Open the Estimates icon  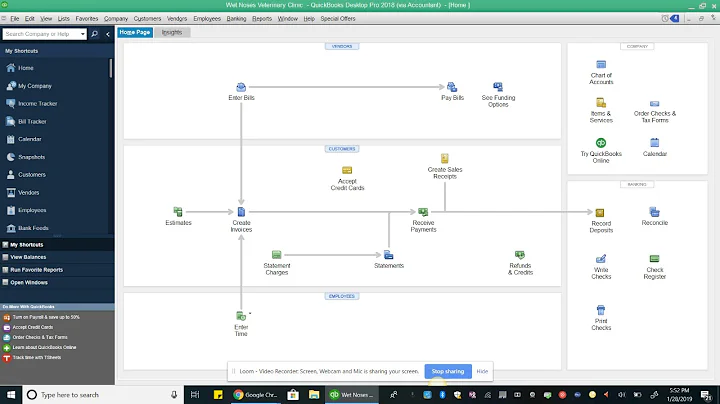(x=178, y=212)
